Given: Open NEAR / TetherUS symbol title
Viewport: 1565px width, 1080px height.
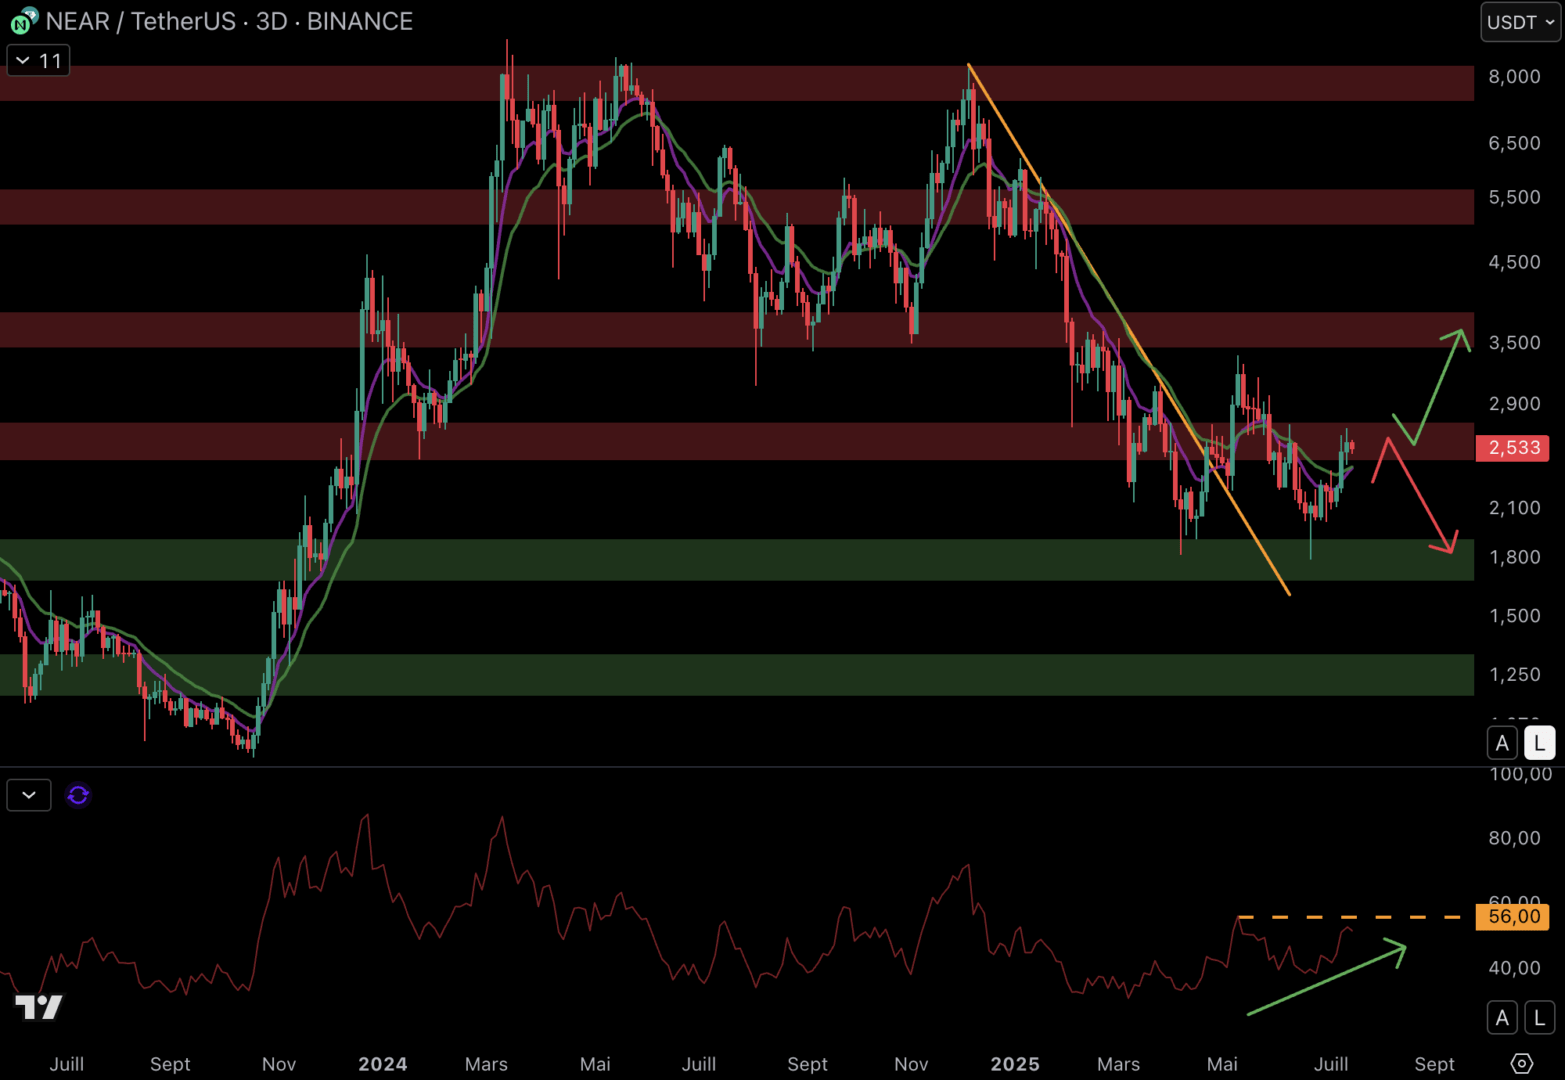Looking at the screenshot, I should [229, 21].
